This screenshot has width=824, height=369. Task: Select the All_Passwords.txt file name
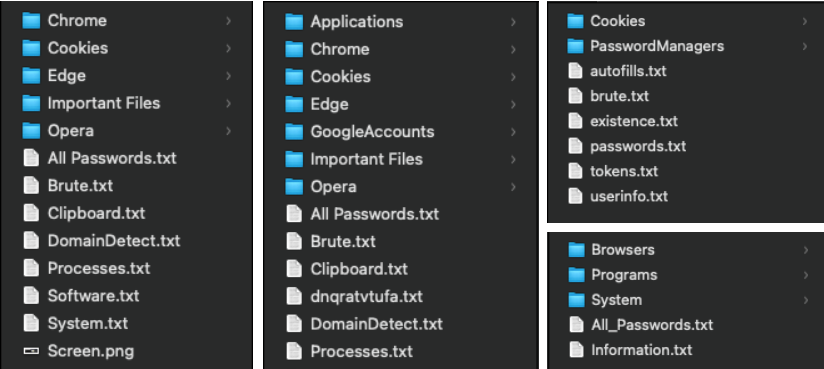pyautogui.click(x=652, y=325)
